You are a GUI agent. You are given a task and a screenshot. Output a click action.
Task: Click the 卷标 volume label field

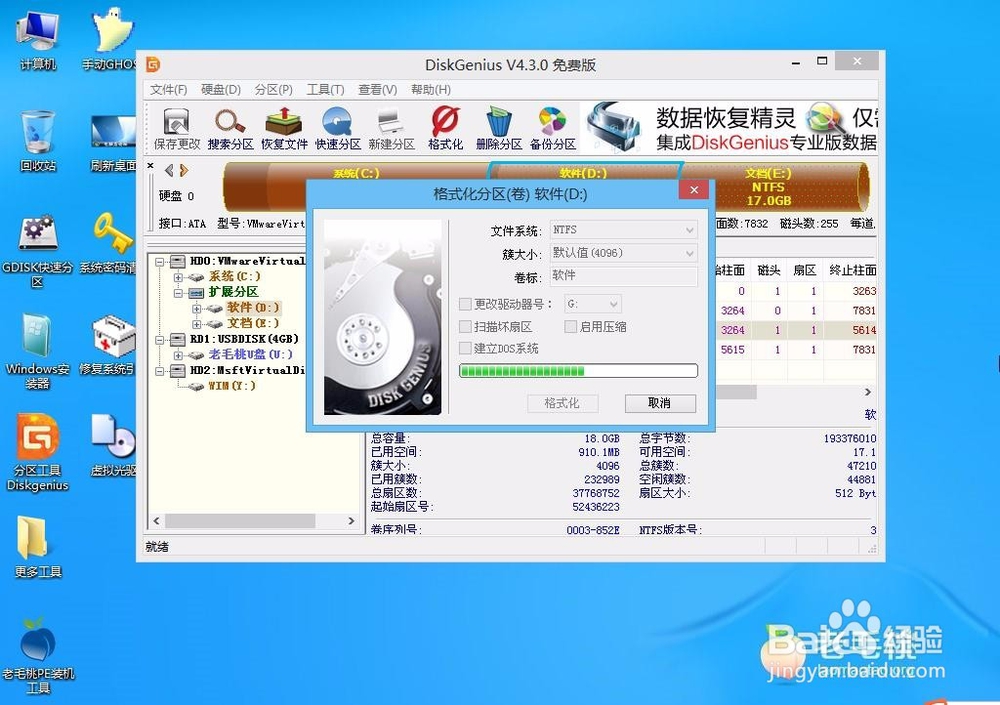(x=624, y=276)
